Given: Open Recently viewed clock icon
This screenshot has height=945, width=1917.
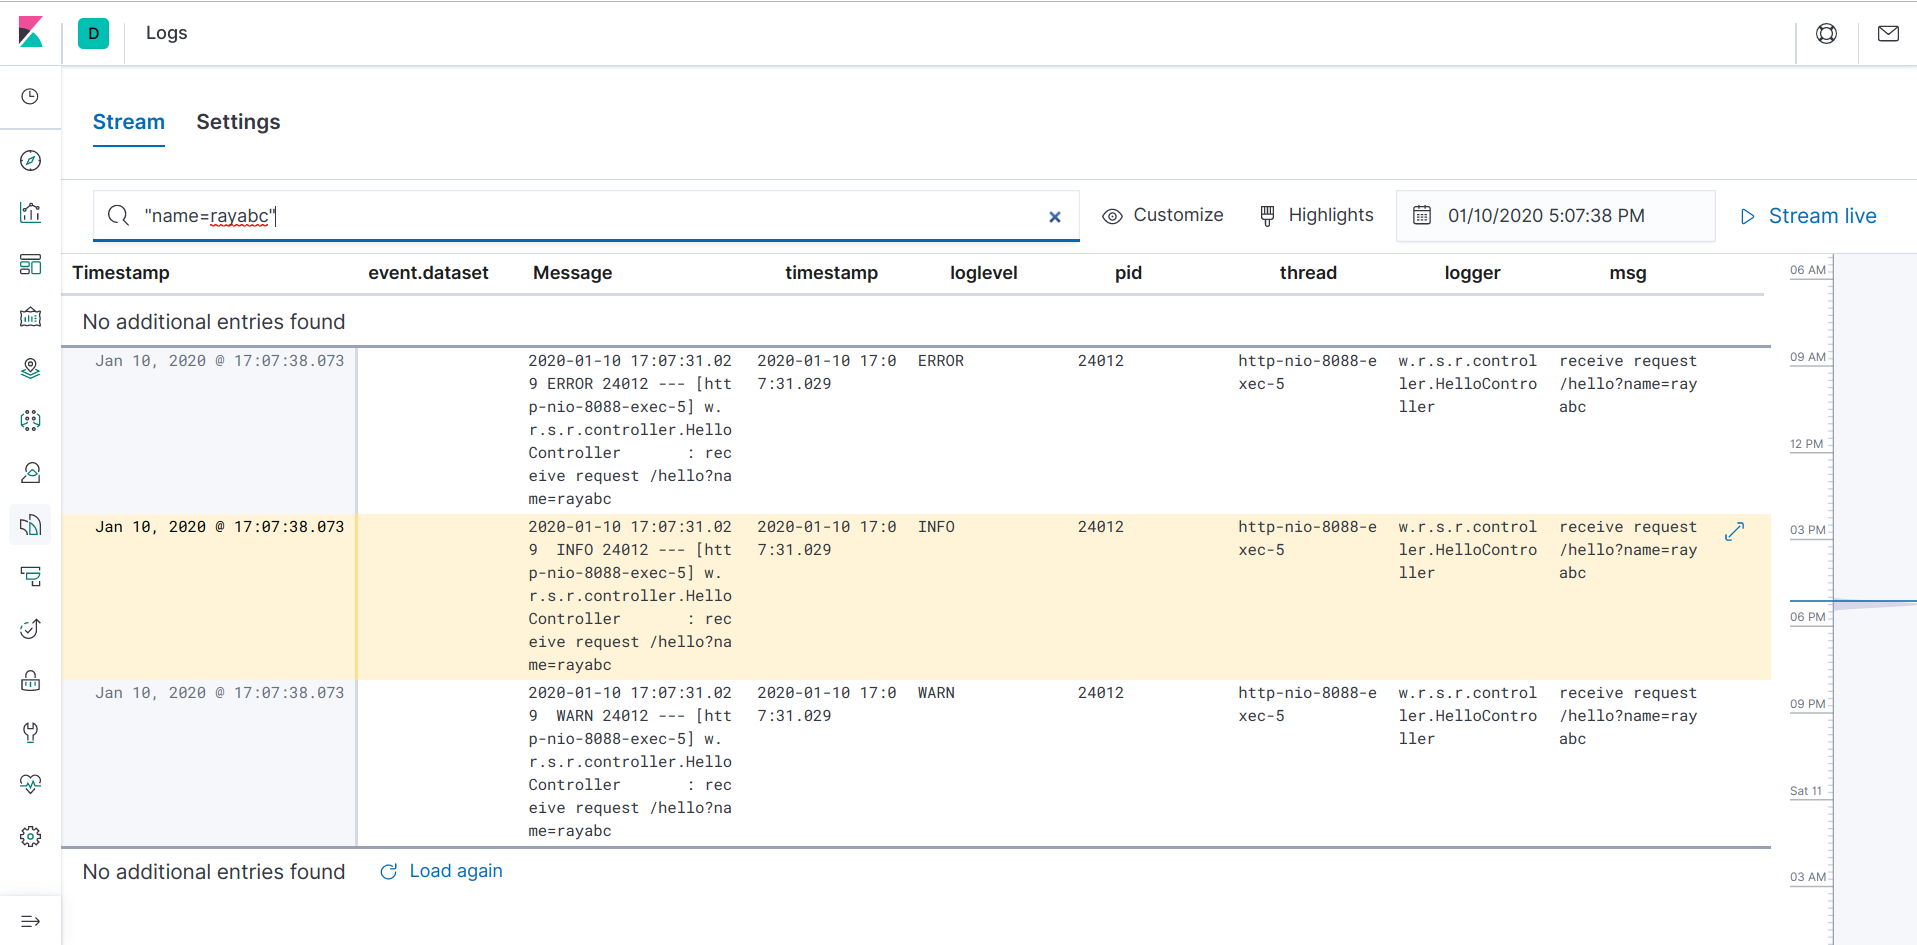Looking at the screenshot, I should 31,97.
